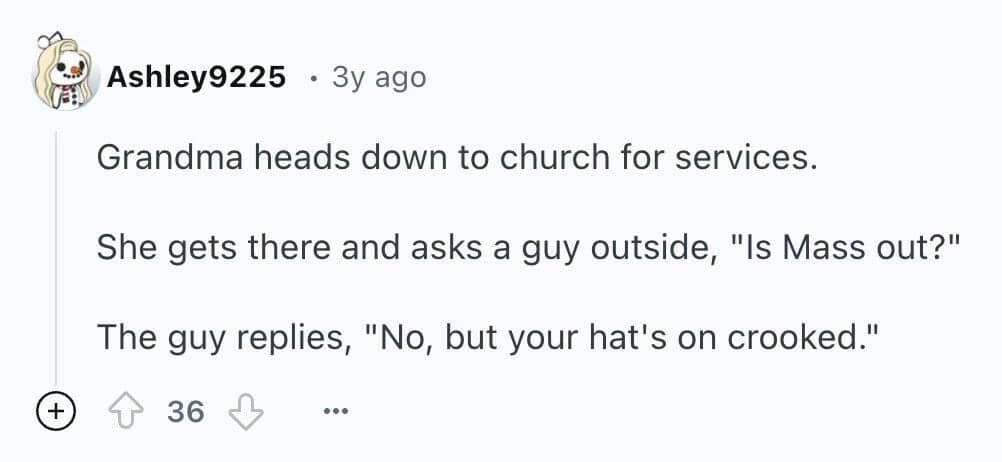
Task: Toggle the circled plus thread icon
Action: [x=57, y=410]
